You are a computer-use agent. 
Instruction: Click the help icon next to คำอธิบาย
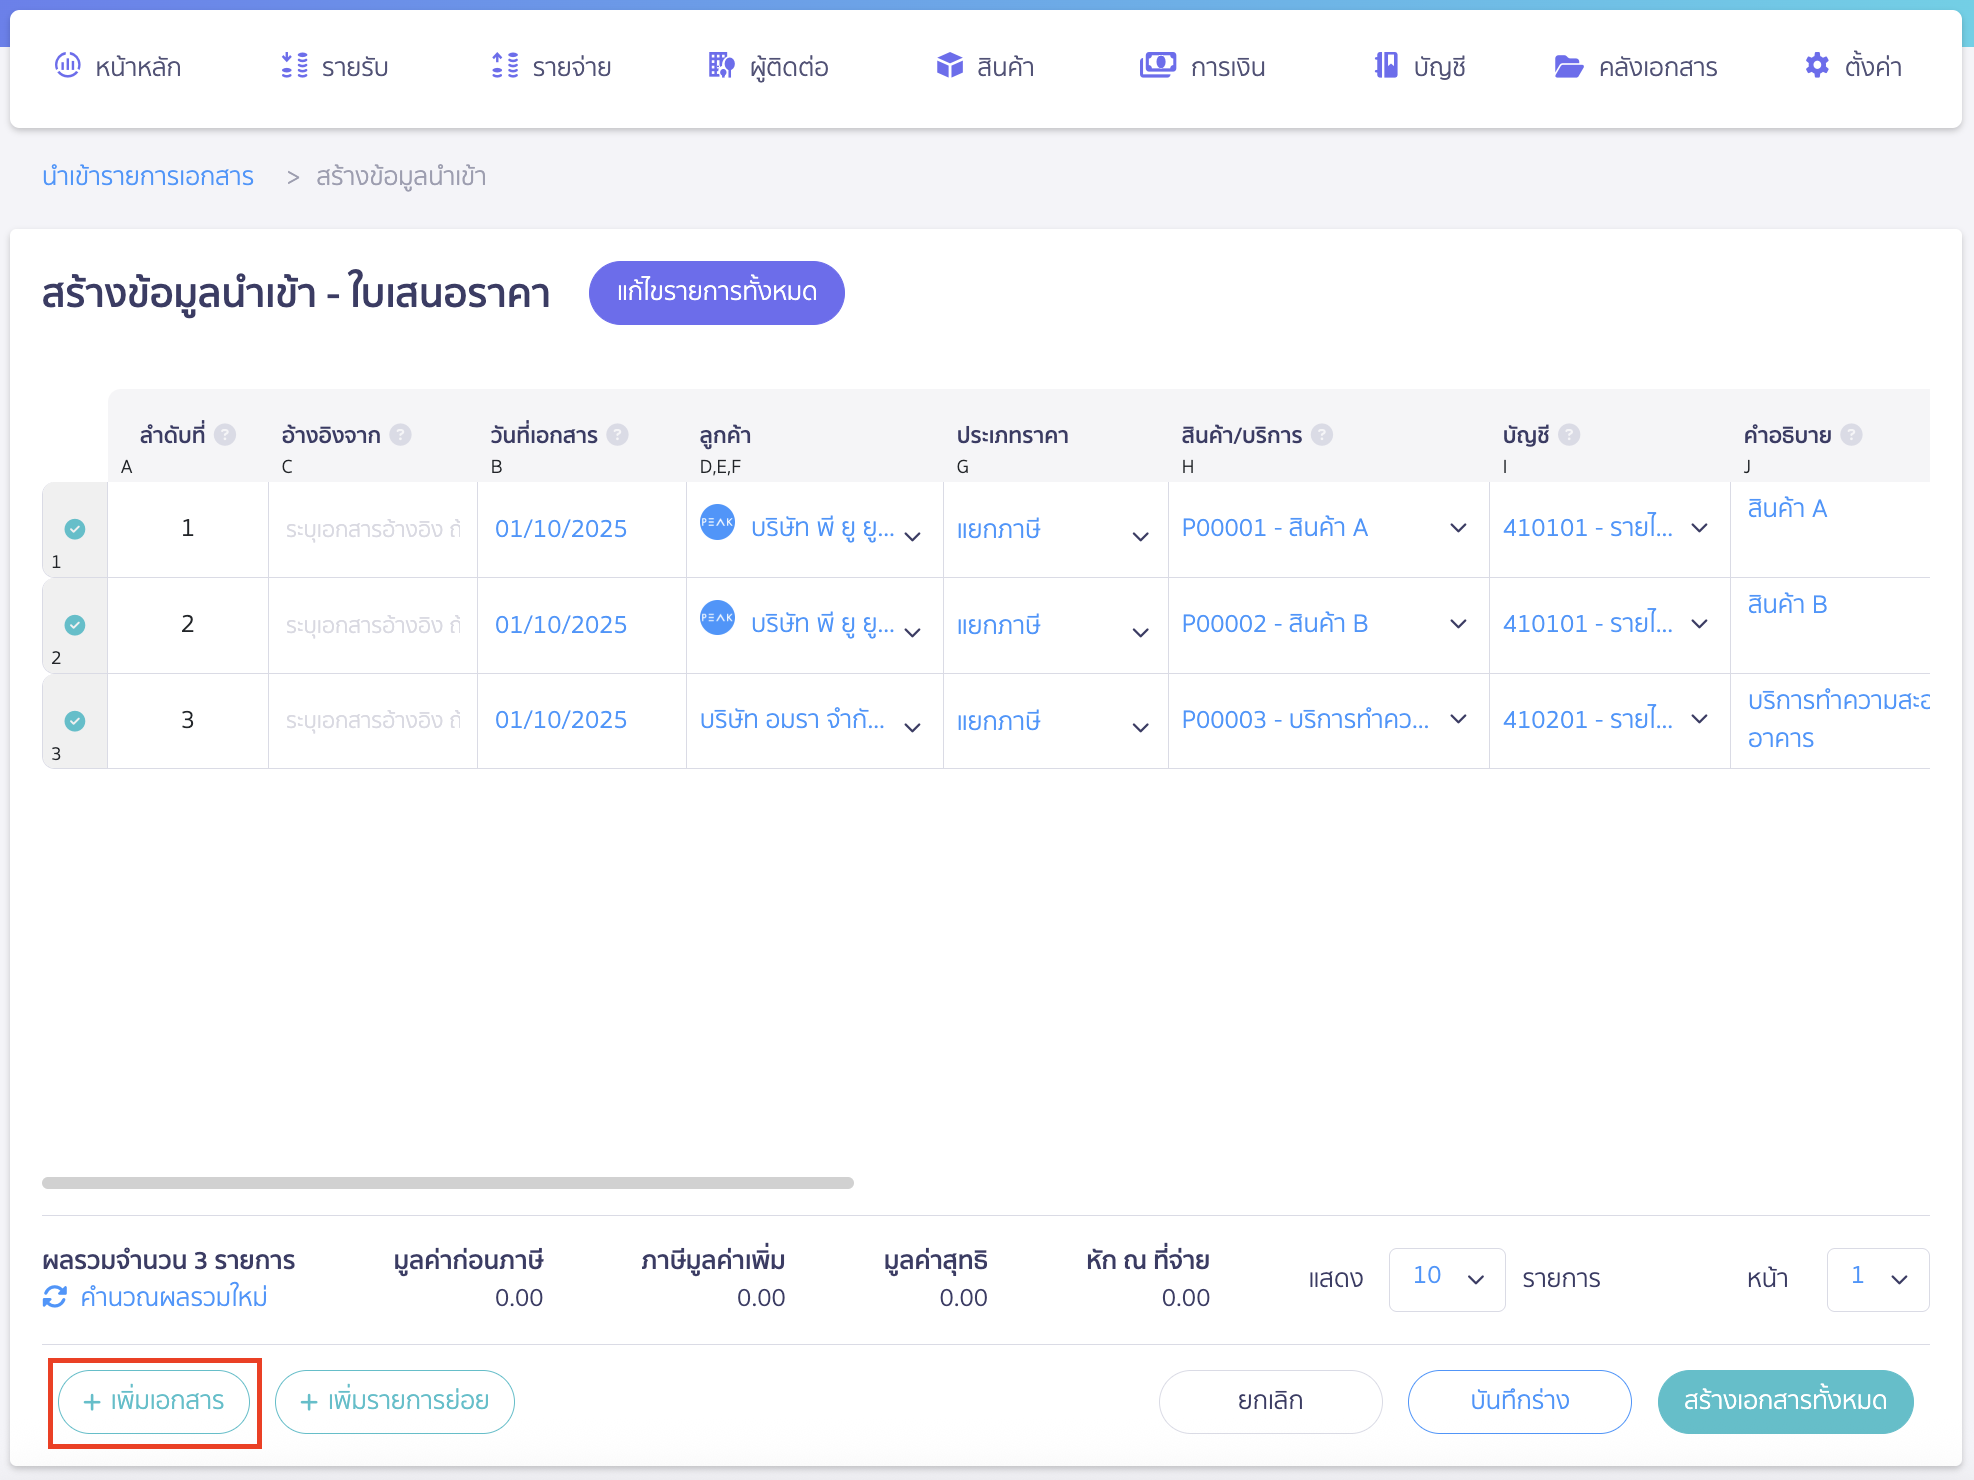[1851, 435]
